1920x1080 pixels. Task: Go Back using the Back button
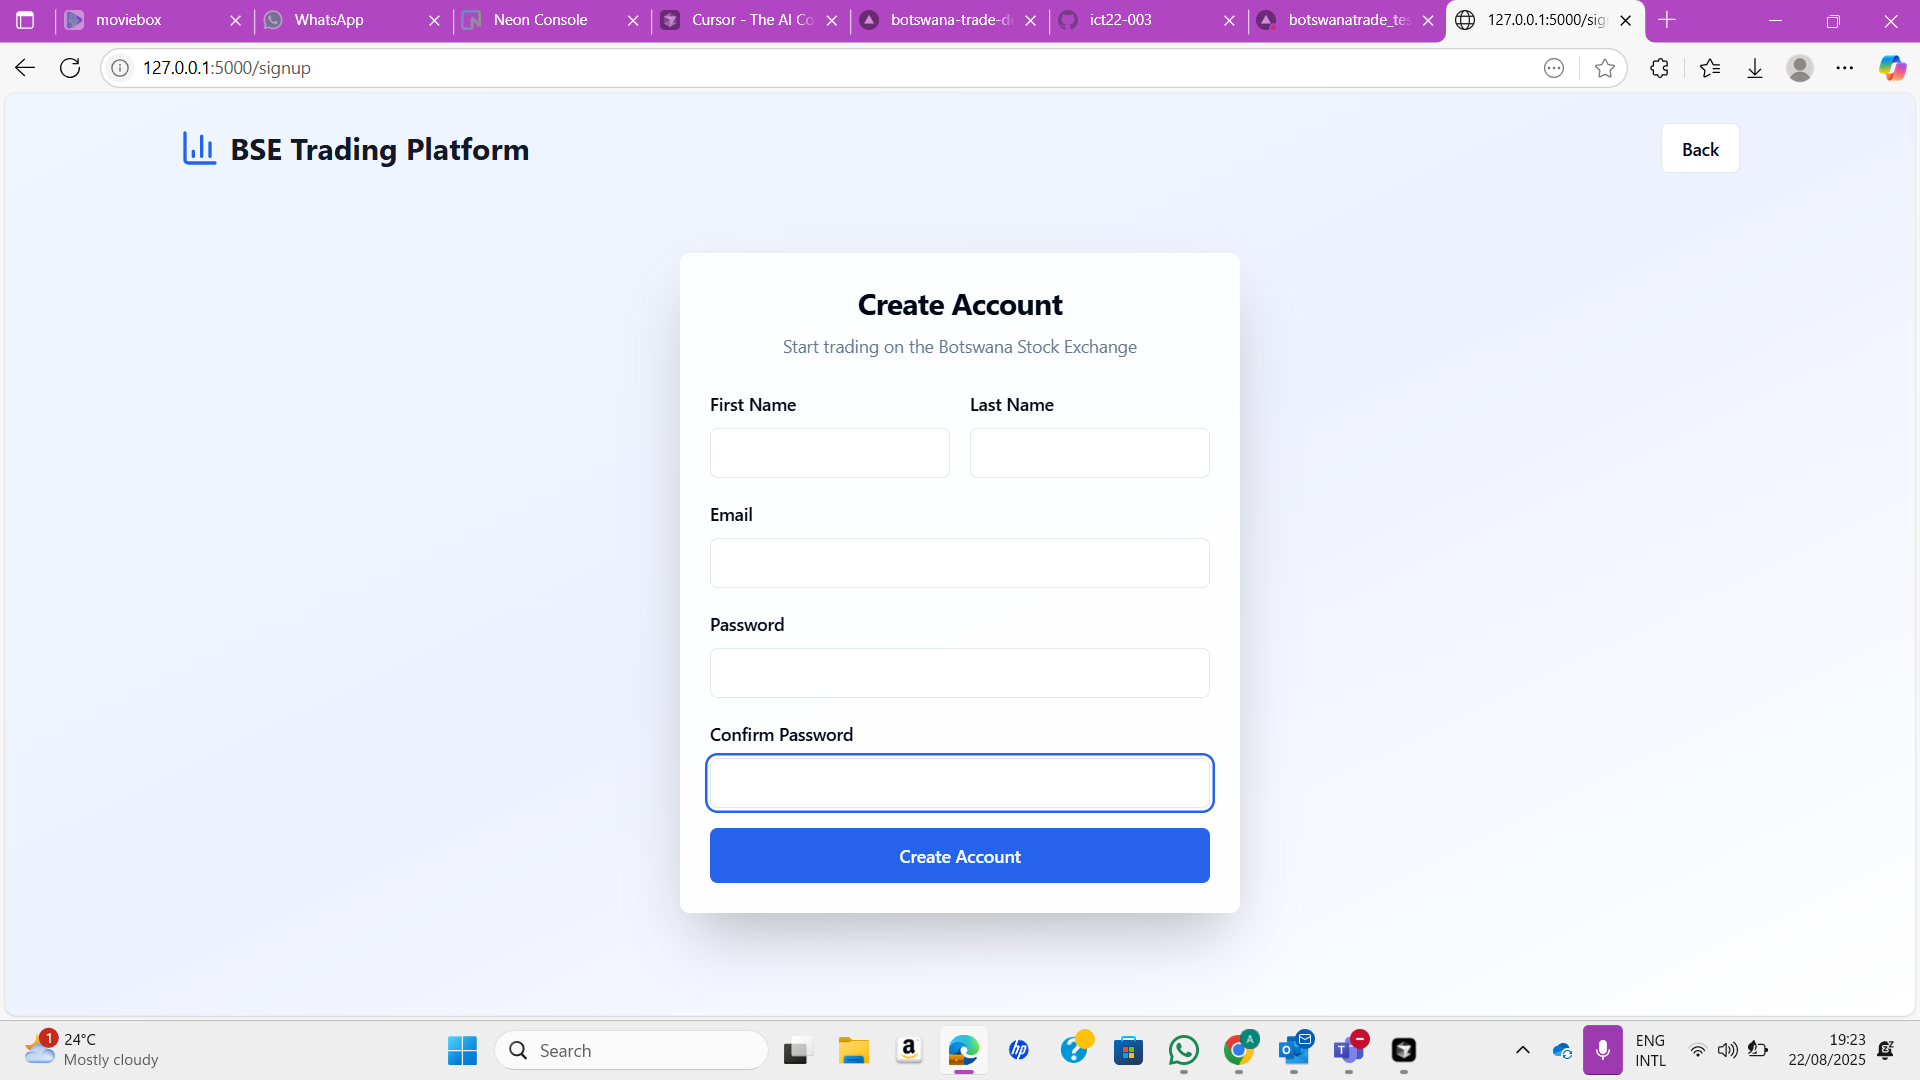point(1699,149)
